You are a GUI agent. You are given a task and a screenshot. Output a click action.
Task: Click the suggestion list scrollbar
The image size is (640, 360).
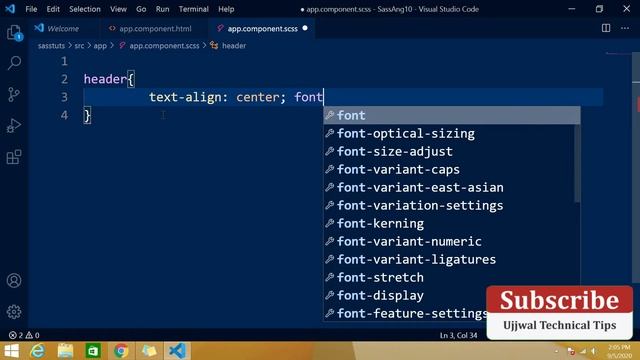577,163
